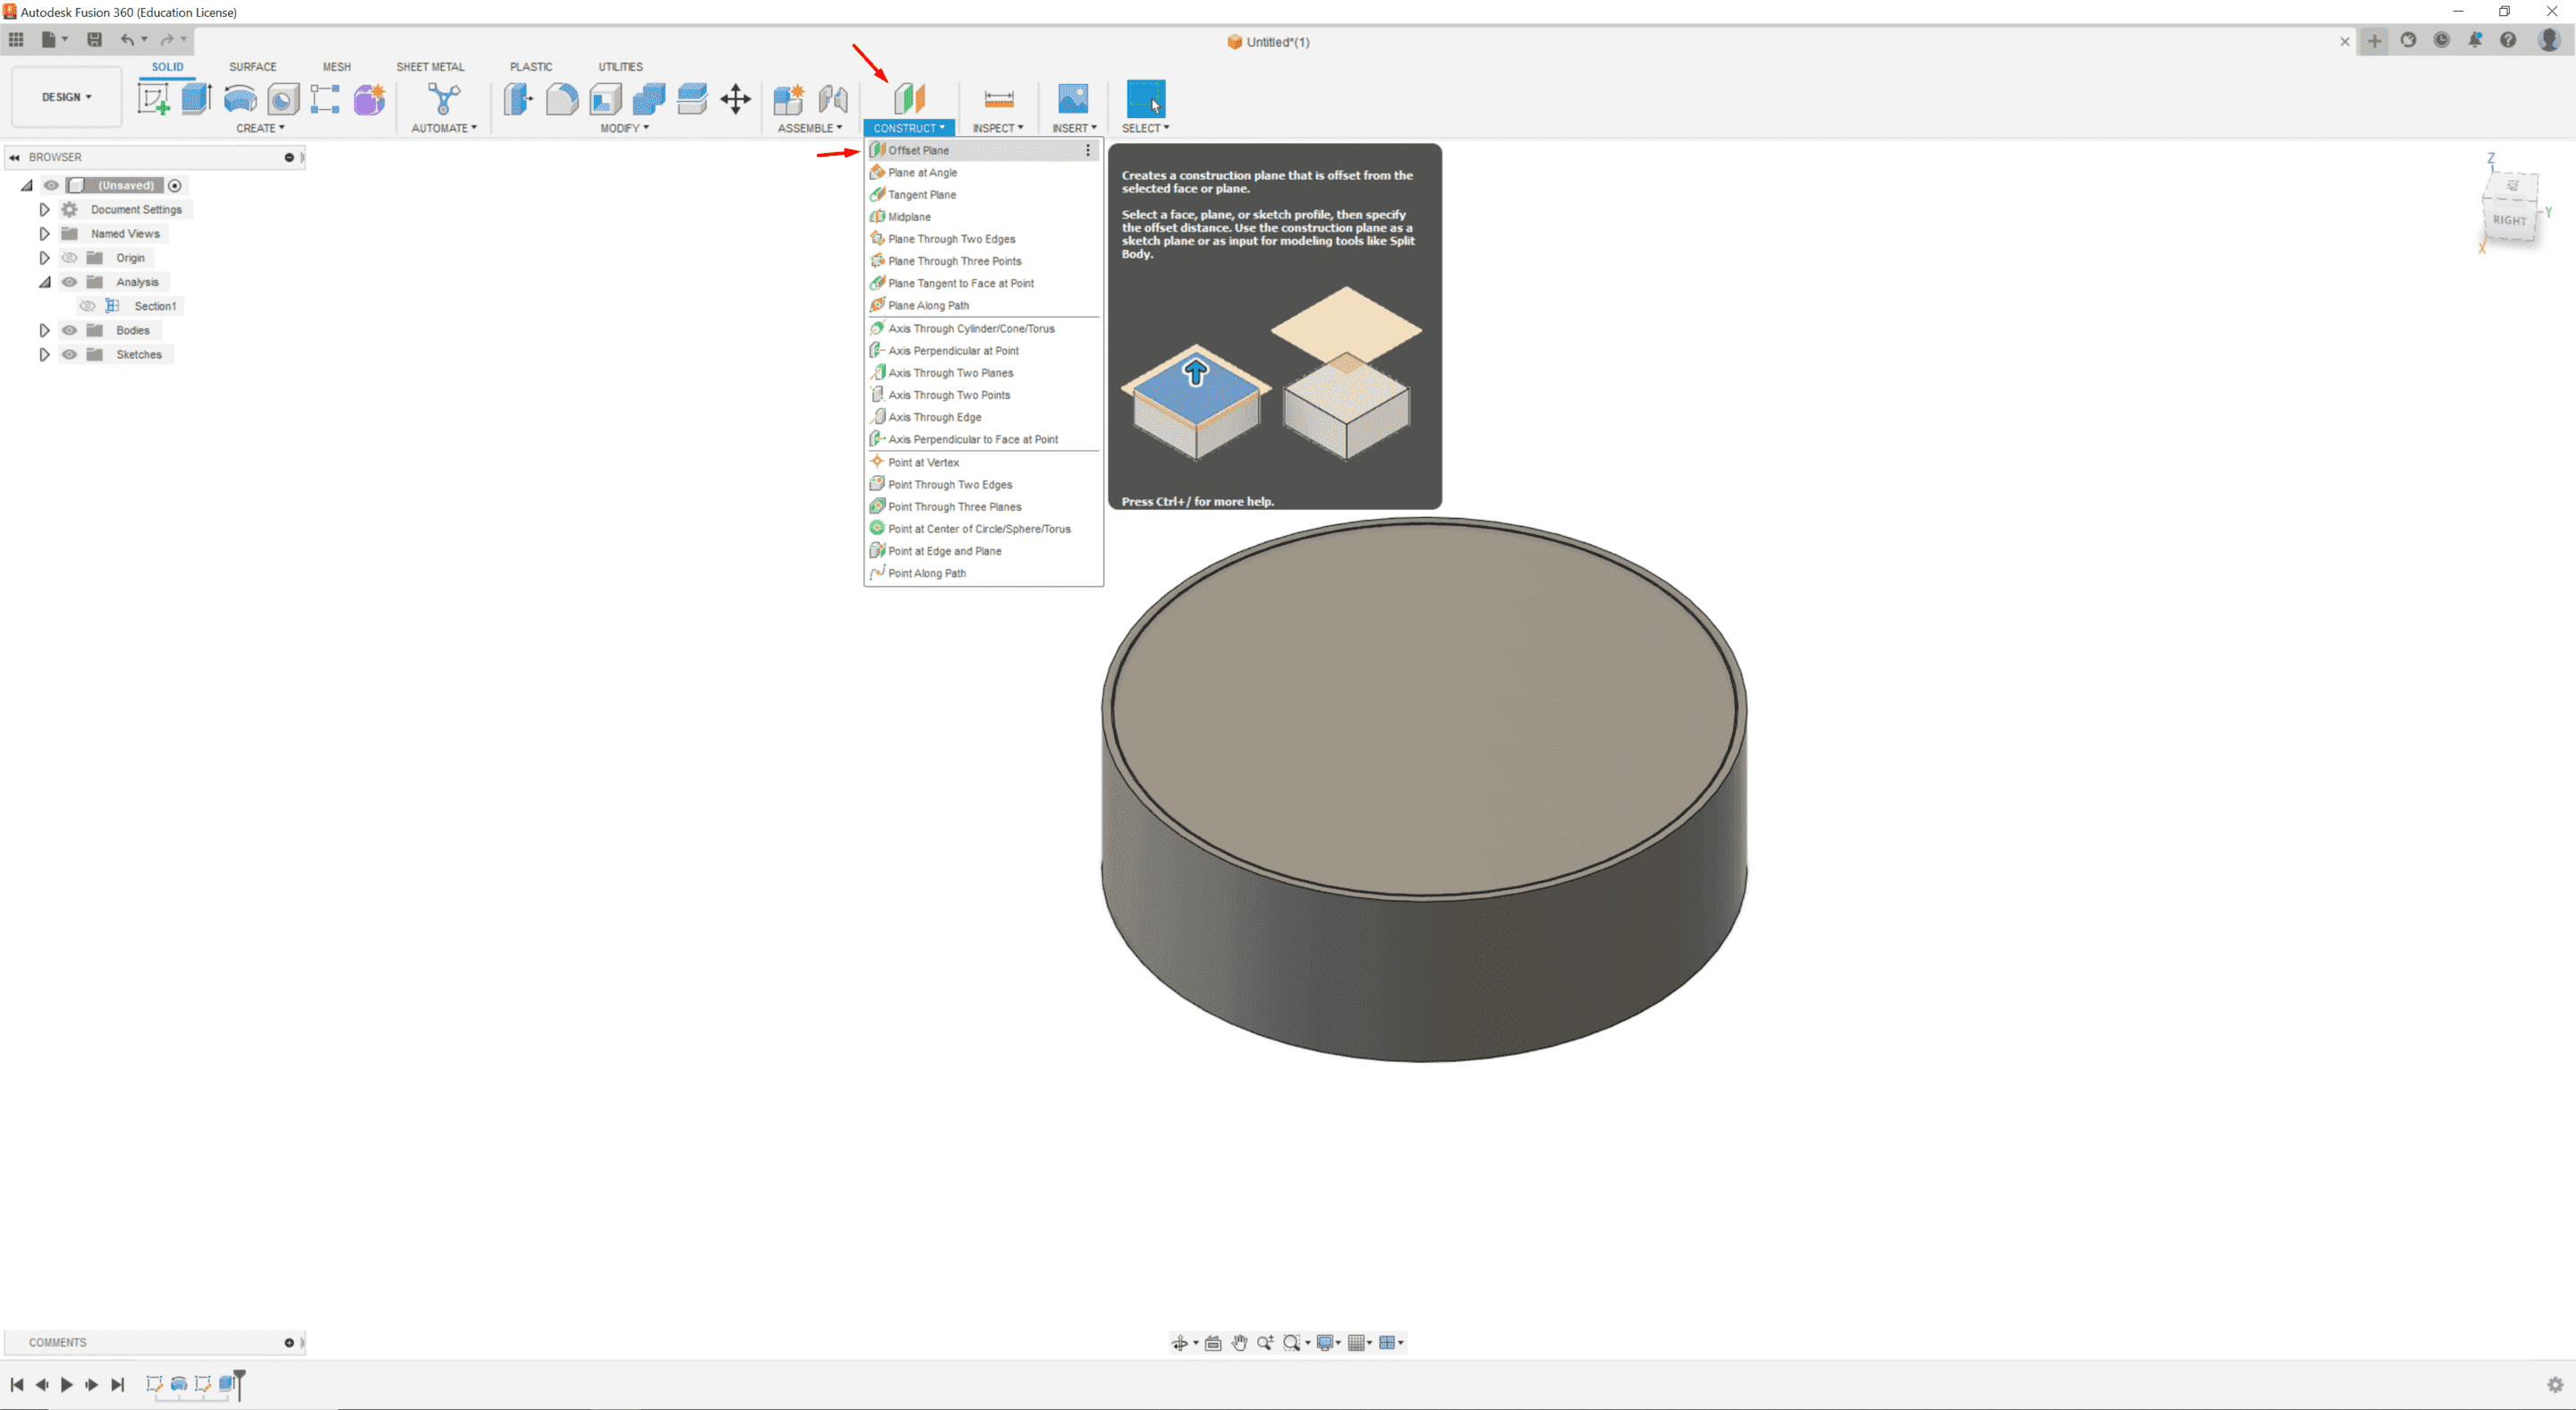
Task: Click the Create Form purple icon
Action: [x=369, y=98]
